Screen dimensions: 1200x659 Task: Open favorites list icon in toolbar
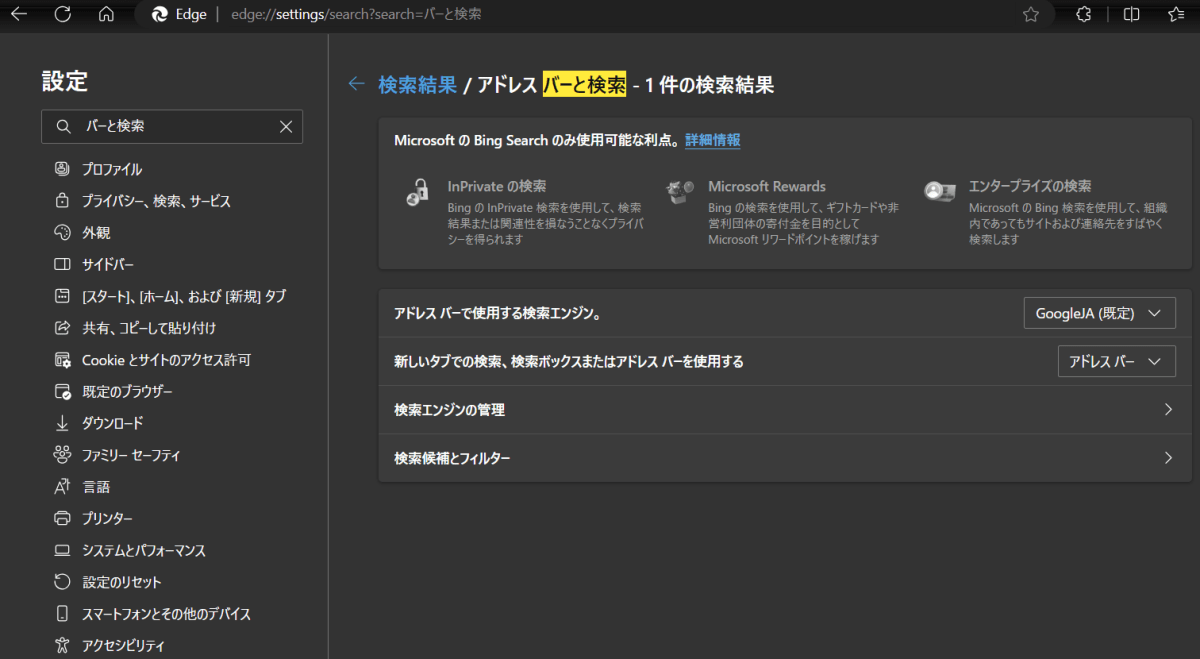(1176, 14)
